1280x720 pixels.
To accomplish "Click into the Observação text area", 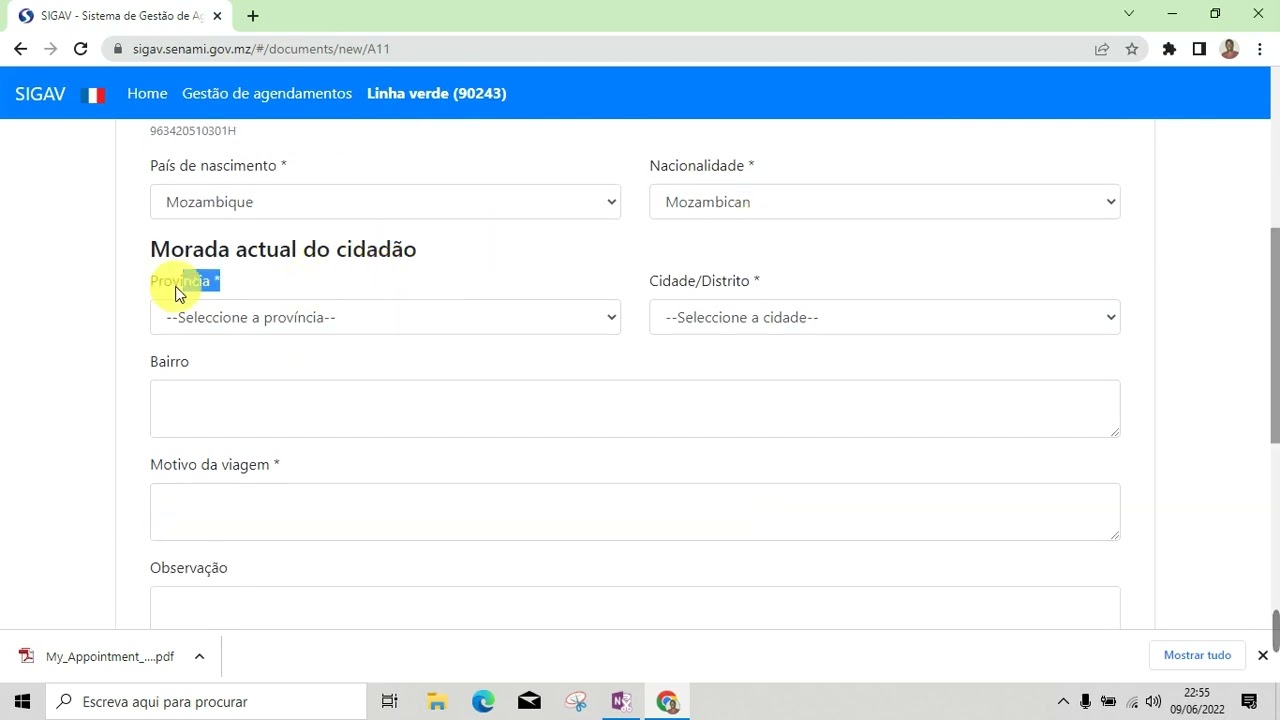I will coord(635,607).
